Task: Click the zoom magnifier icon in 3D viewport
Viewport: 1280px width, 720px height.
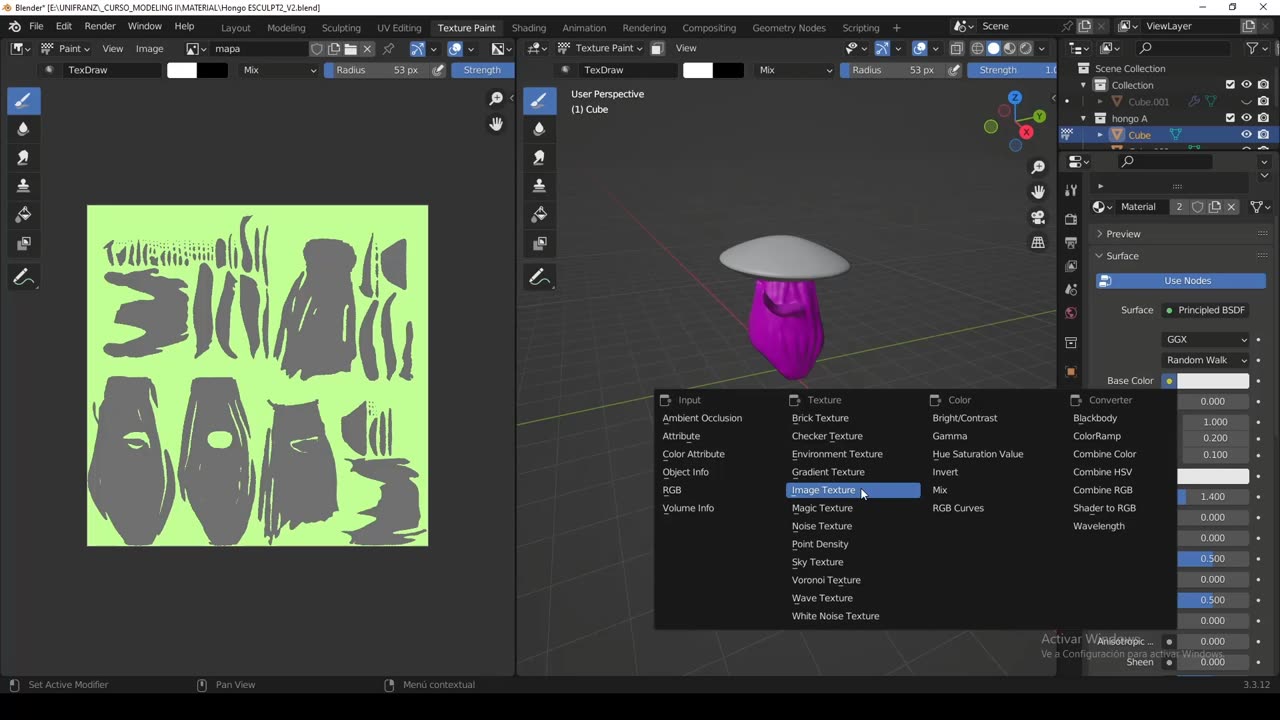Action: tap(1038, 167)
